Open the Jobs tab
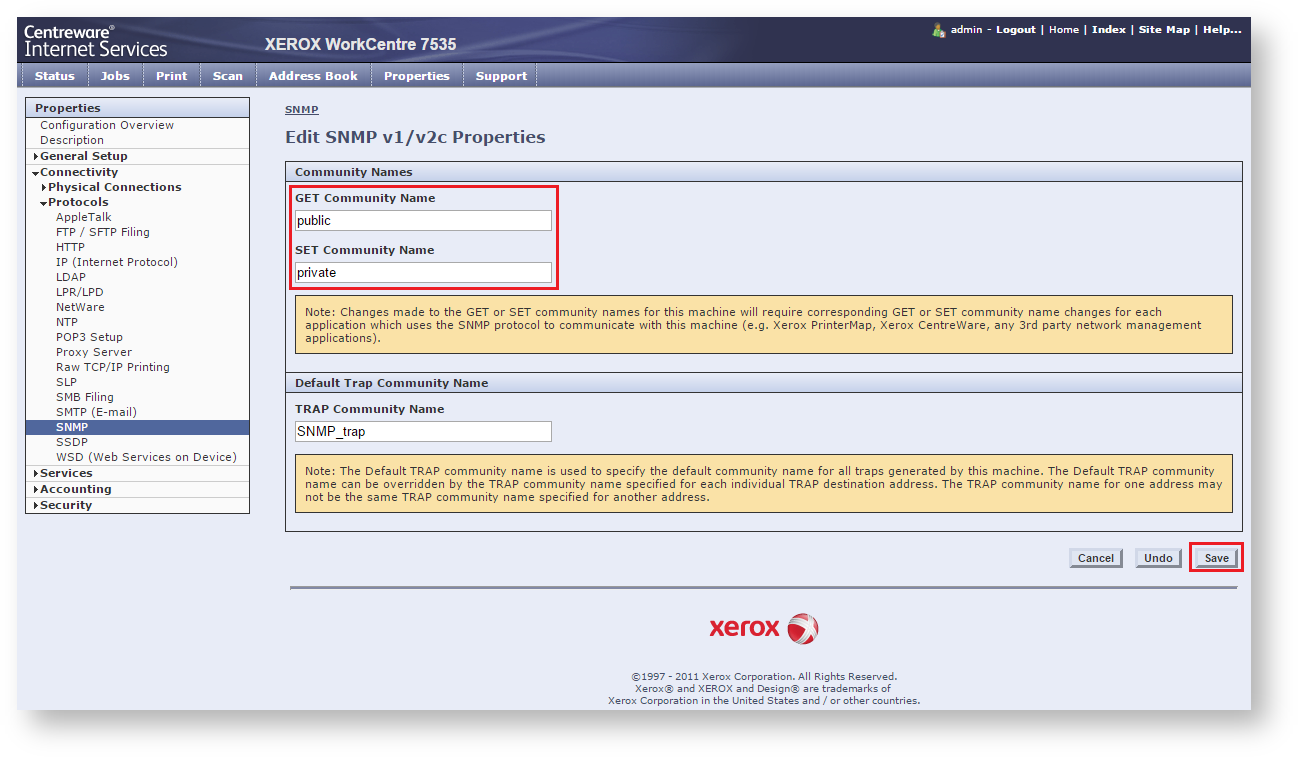Screen dimensions: 1299x758 pos(116,76)
